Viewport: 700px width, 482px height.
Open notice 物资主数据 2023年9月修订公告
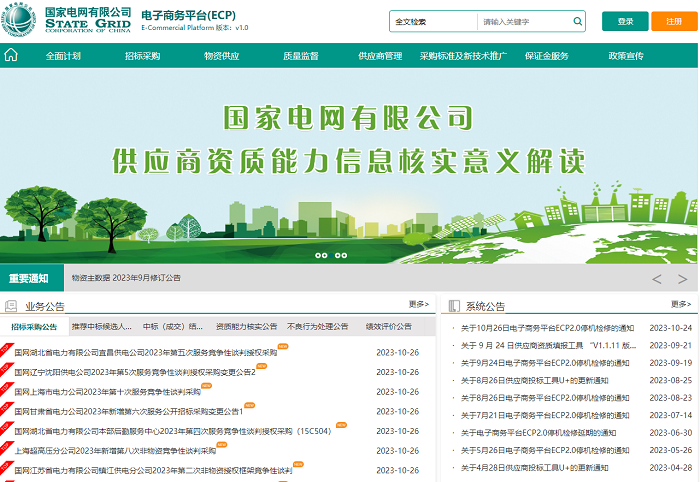click(126, 278)
